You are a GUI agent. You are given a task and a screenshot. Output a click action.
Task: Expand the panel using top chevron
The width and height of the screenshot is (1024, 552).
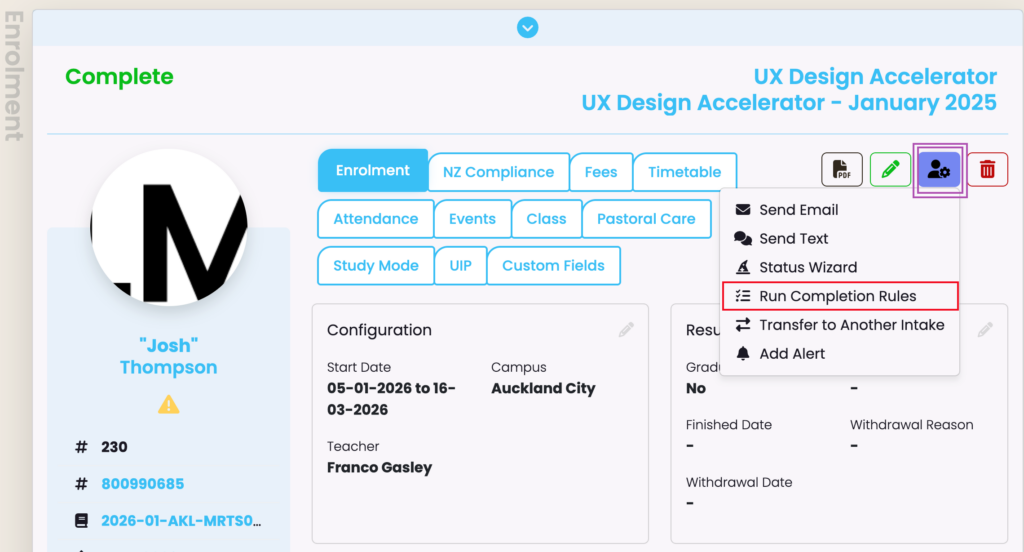click(528, 28)
